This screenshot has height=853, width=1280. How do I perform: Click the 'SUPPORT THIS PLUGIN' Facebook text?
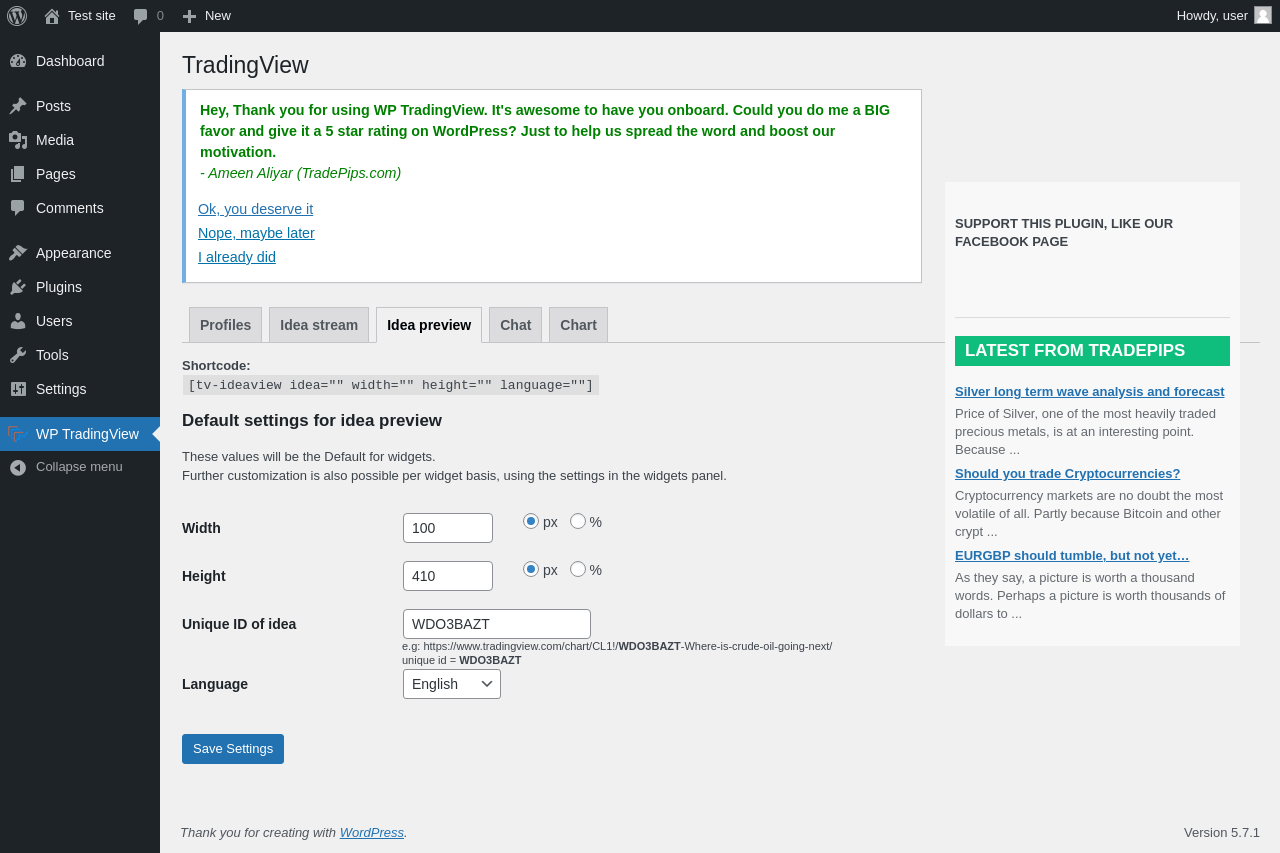1064,233
